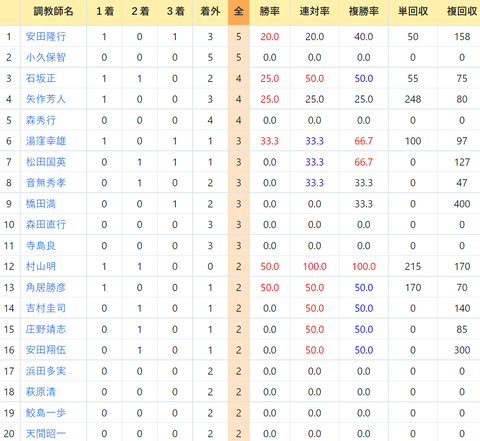Open trainer 吉村圭司 link
The width and height of the screenshot is (480, 441).
tap(46, 308)
